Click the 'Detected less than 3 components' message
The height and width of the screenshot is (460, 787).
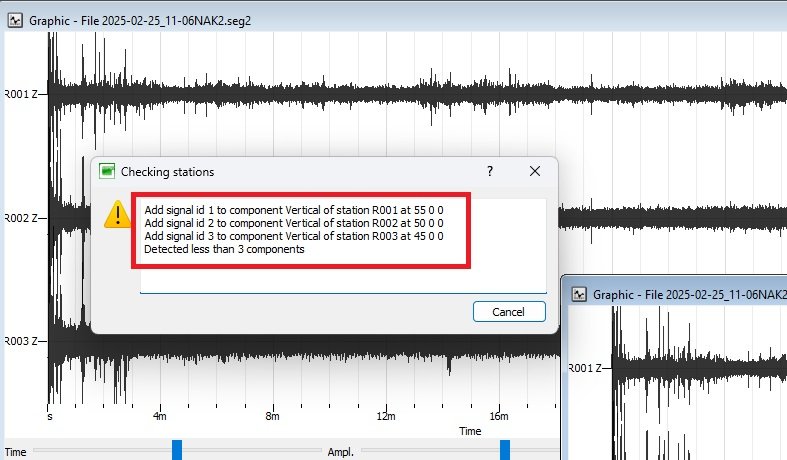click(224, 249)
